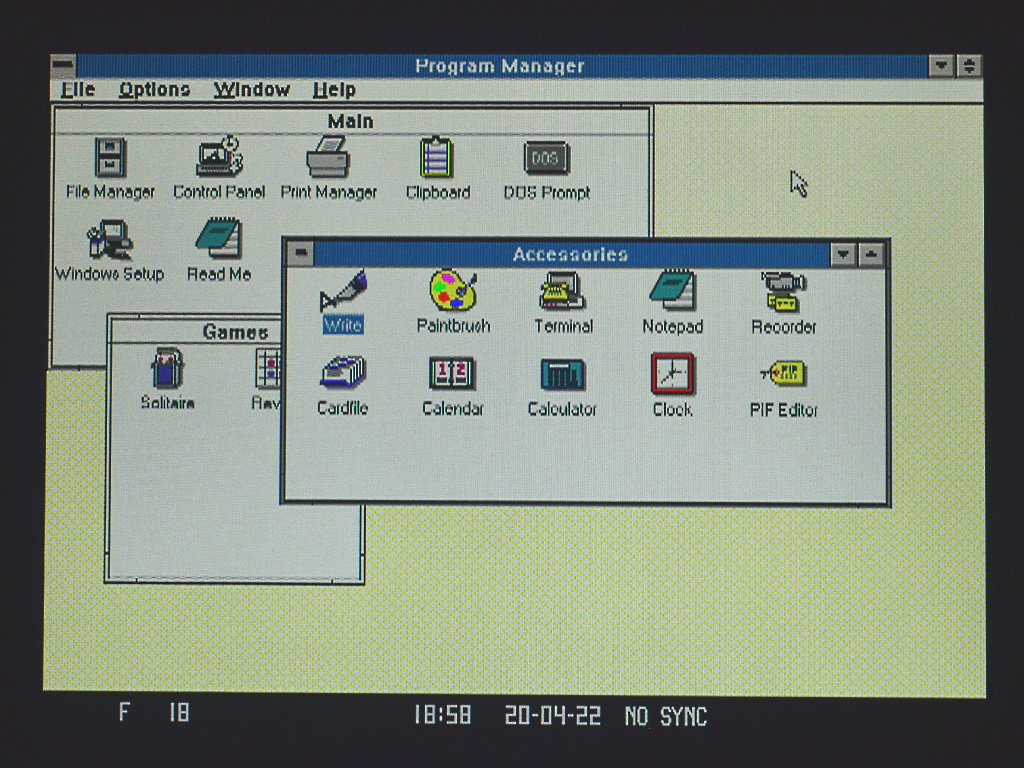Screen dimensions: 1024x768
Task: Open the Read Me notepad icon
Action: [219, 238]
